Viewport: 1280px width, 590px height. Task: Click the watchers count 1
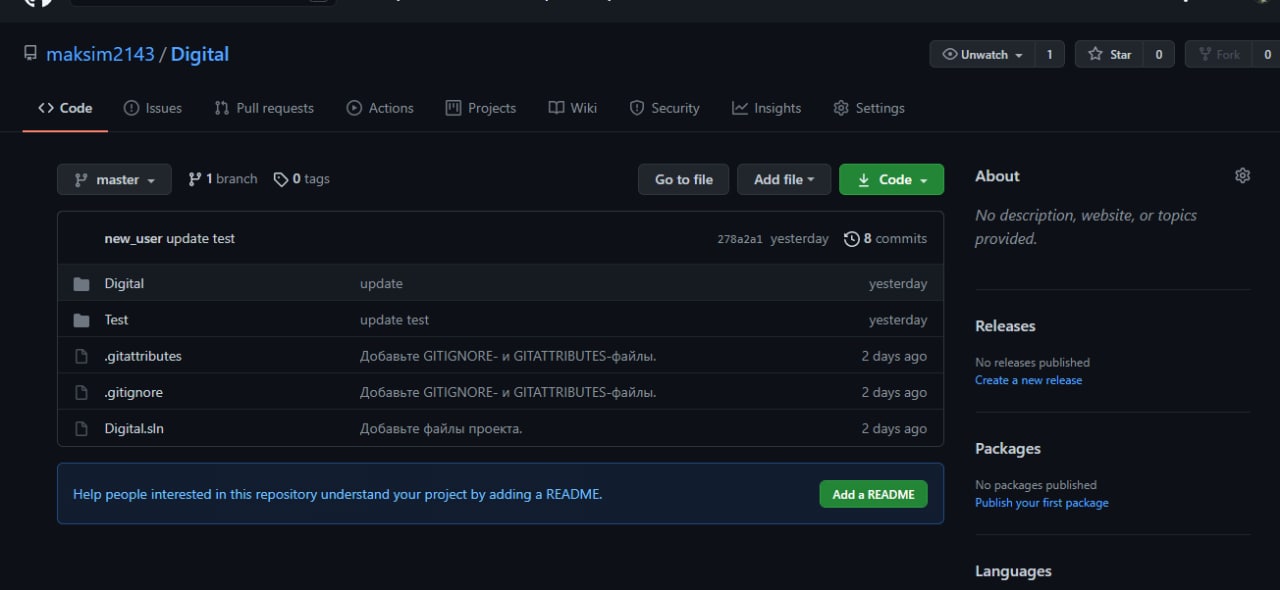coord(1049,55)
